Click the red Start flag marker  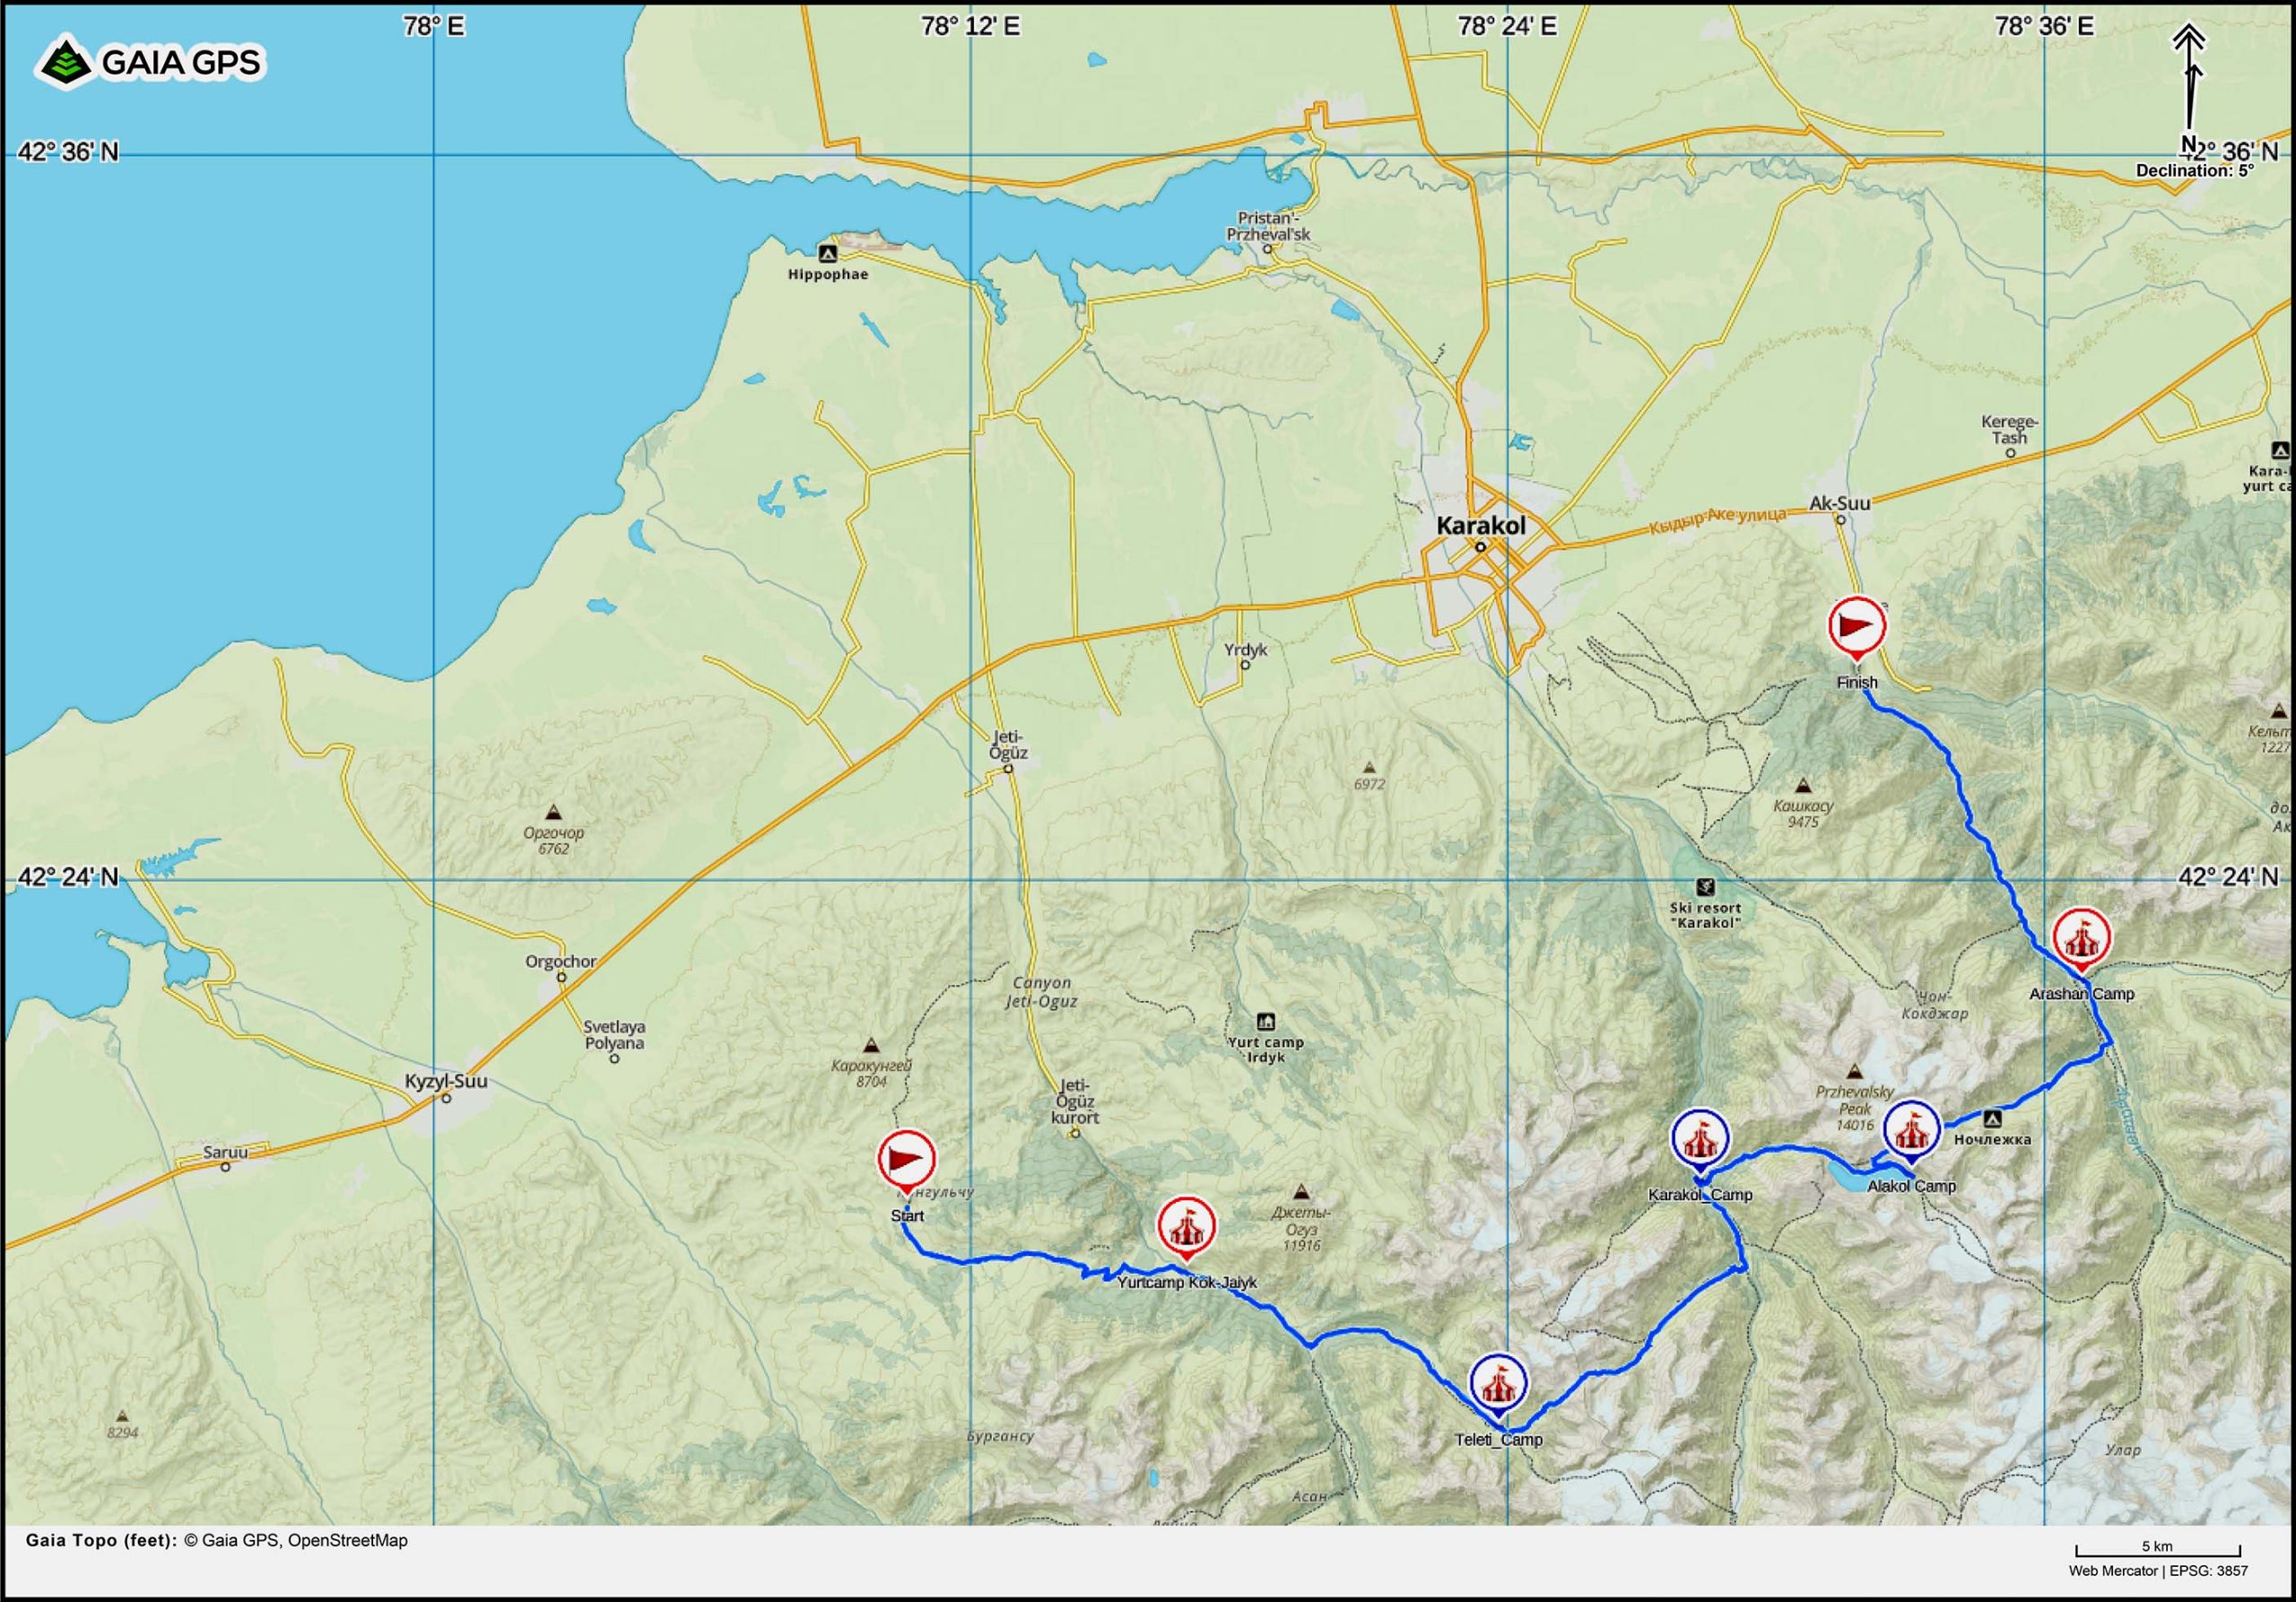(x=906, y=1160)
